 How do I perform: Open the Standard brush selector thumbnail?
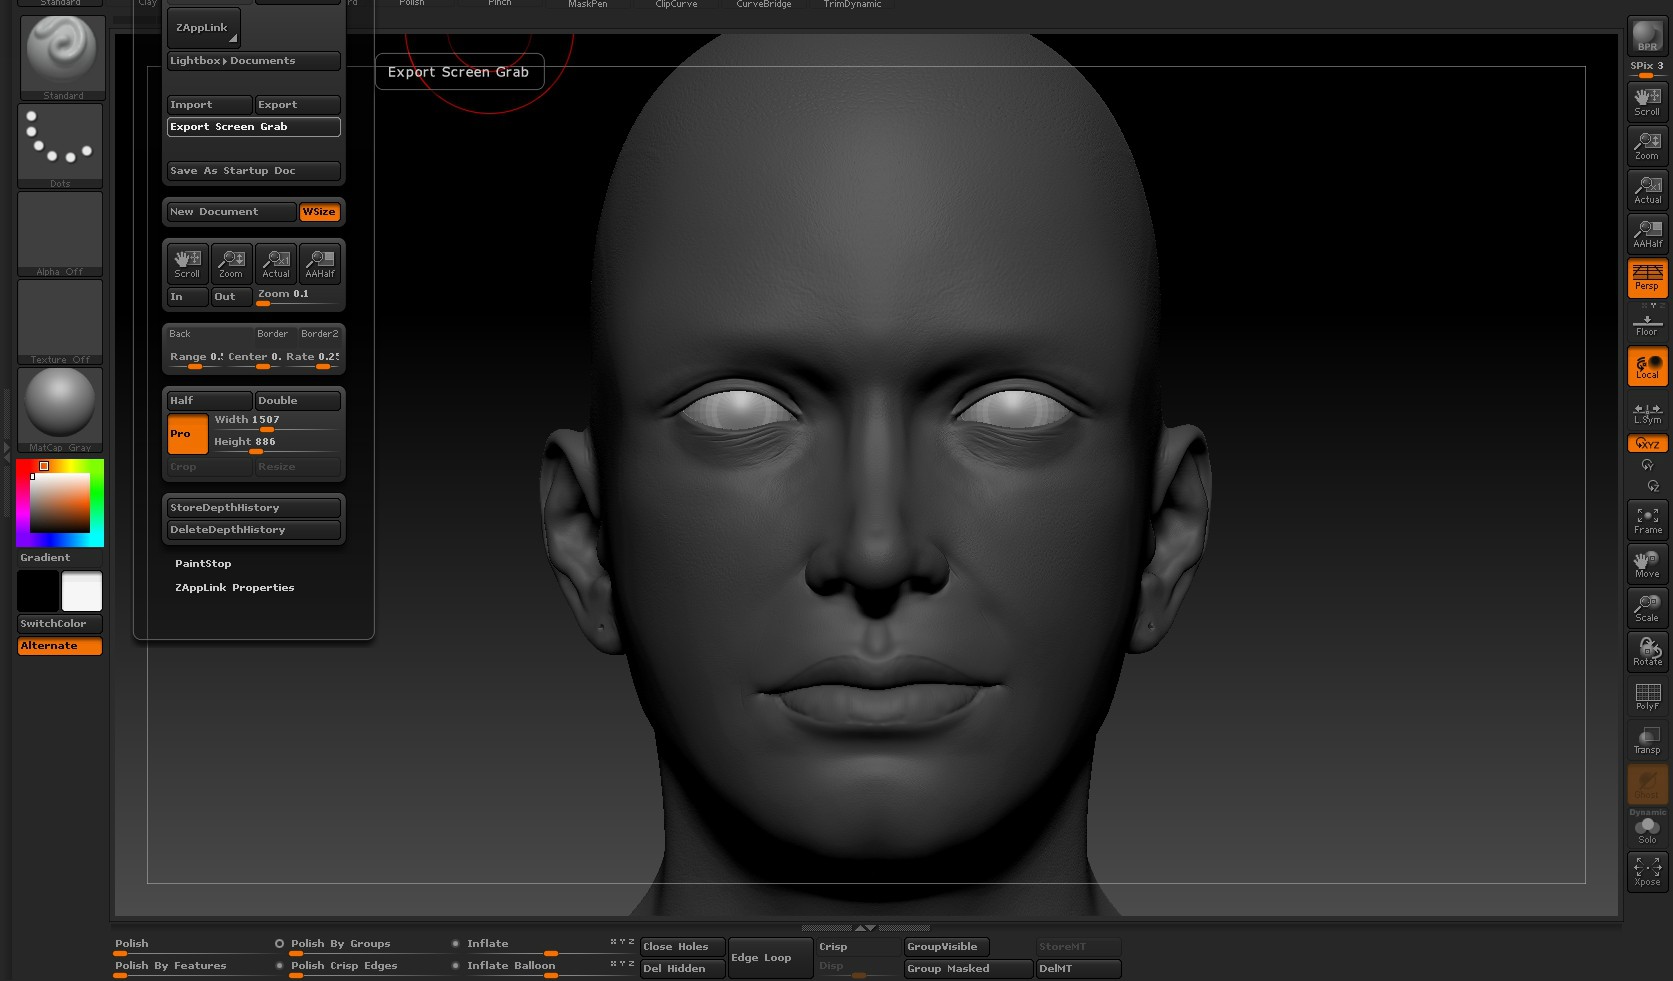(x=62, y=56)
